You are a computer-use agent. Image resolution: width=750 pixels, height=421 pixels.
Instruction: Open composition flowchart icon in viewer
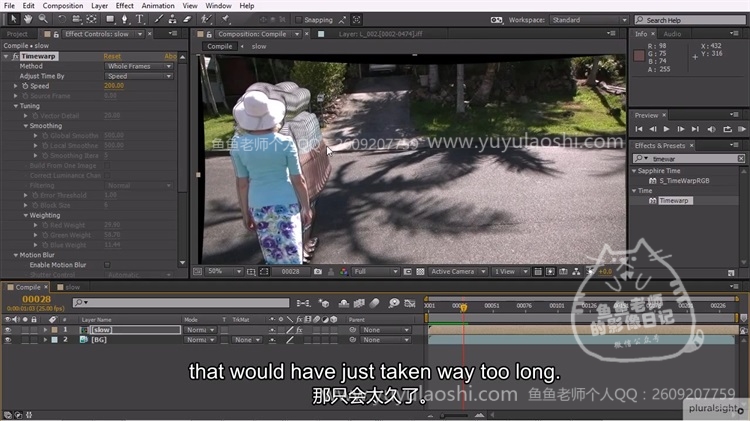(x=576, y=272)
